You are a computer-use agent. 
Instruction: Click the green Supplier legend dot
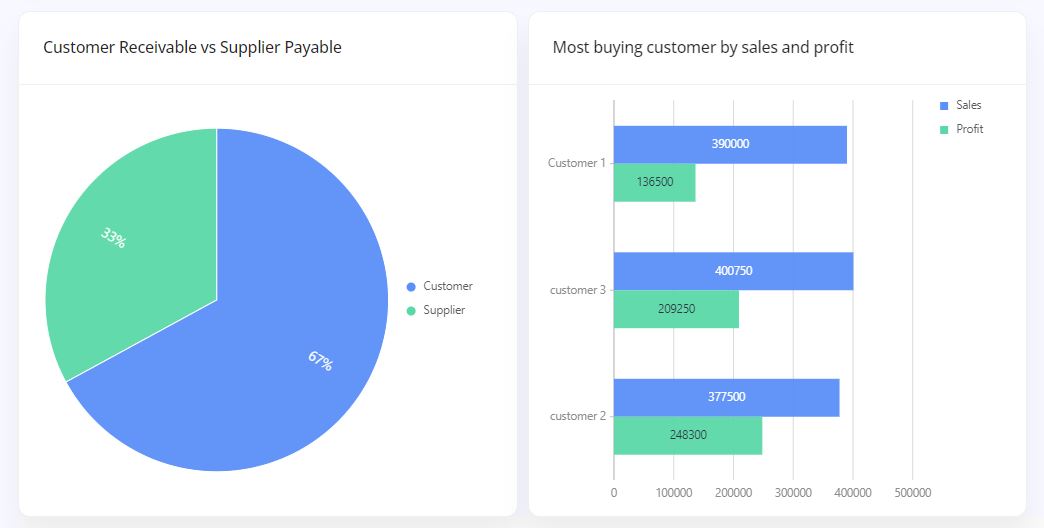tap(411, 310)
